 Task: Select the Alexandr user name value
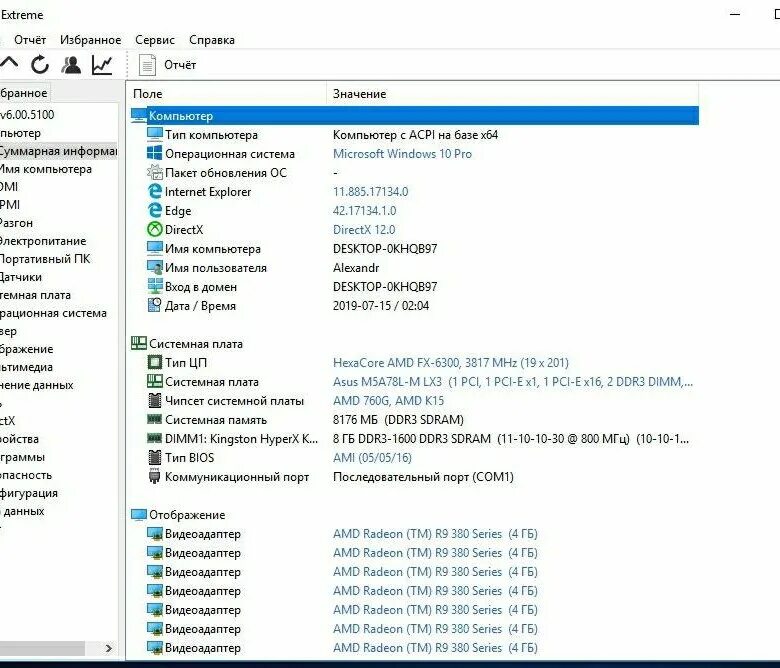click(356, 268)
